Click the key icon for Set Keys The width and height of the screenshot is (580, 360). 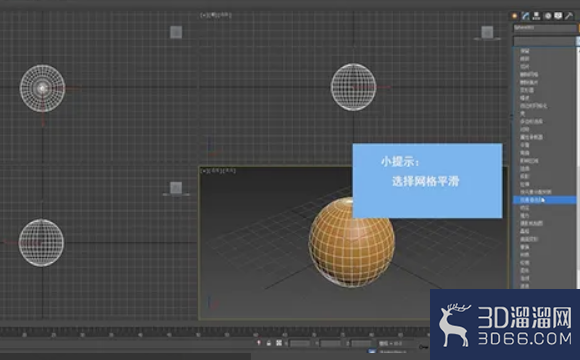pyautogui.click(x=424, y=347)
